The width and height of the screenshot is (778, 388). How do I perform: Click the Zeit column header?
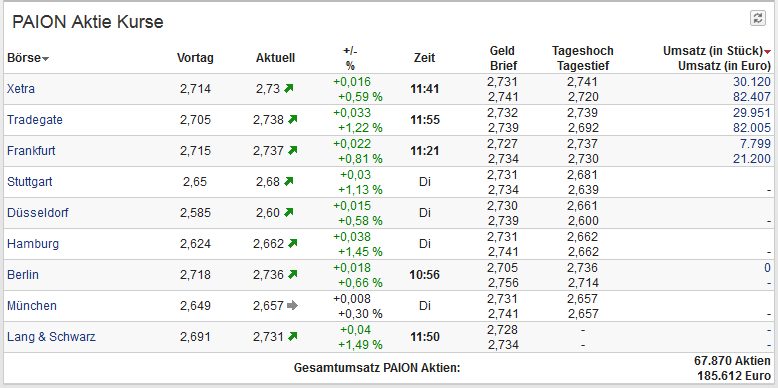coord(424,58)
